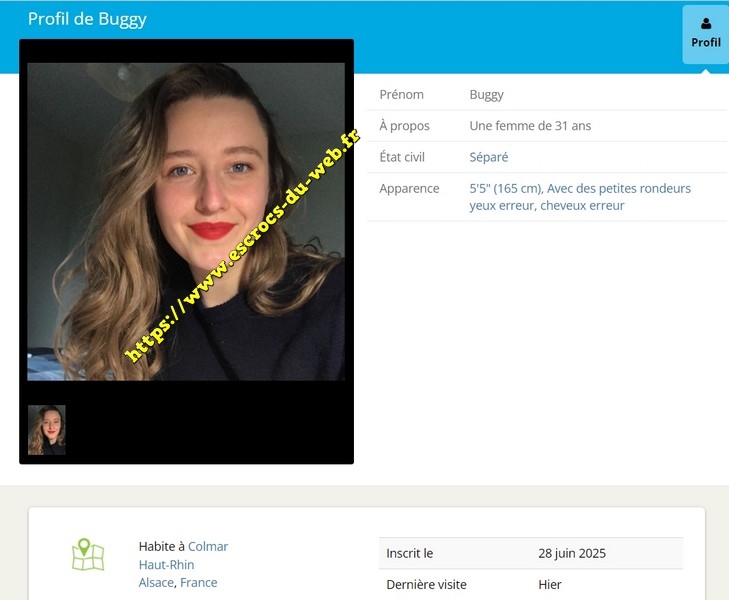Open the Colmar city link
The width and height of the screenshot is (729, 600).
(208, 546)
